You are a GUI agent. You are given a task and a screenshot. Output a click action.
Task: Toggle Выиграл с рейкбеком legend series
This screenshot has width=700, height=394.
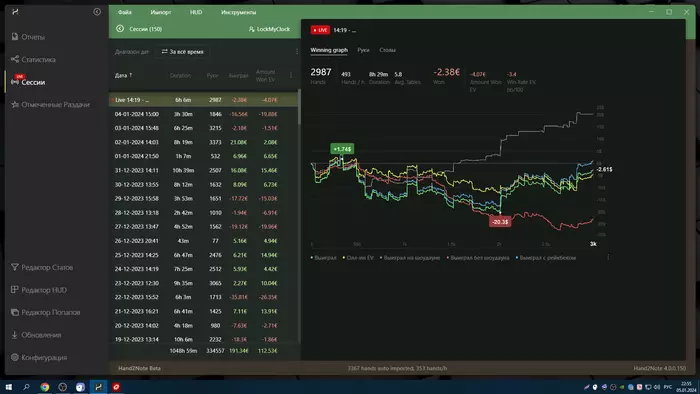tap(546, 257)
